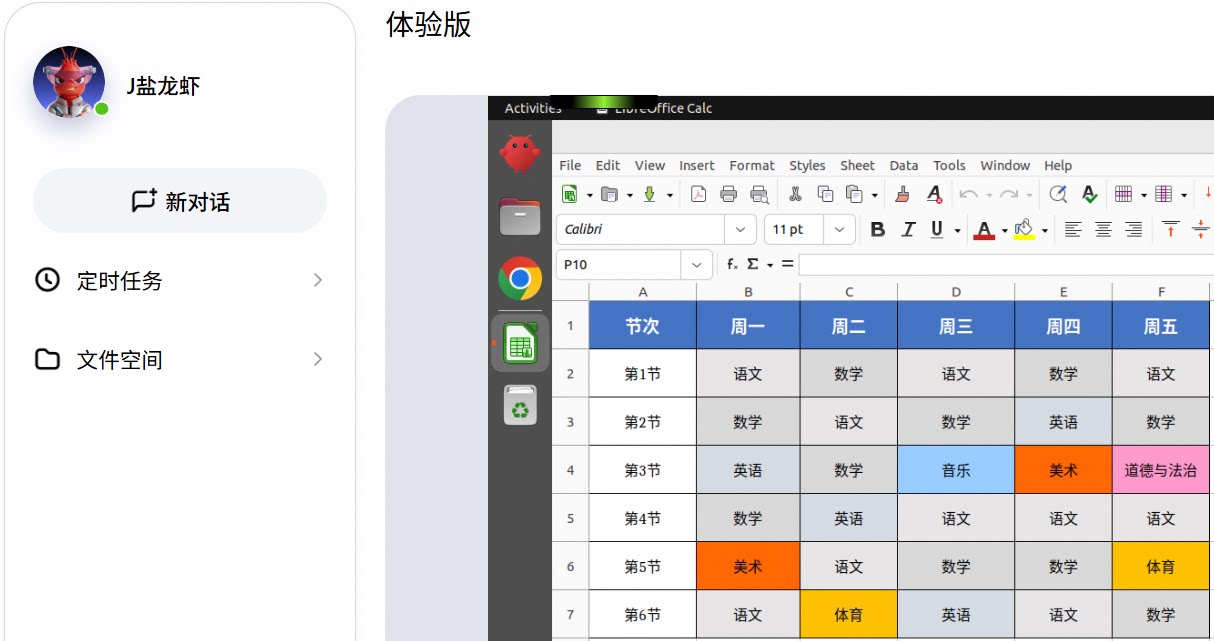The height and width of the screenshot is (641, 1214).
Task: Select the orange 美术 cell under 周四
Action: point(1062,470)
